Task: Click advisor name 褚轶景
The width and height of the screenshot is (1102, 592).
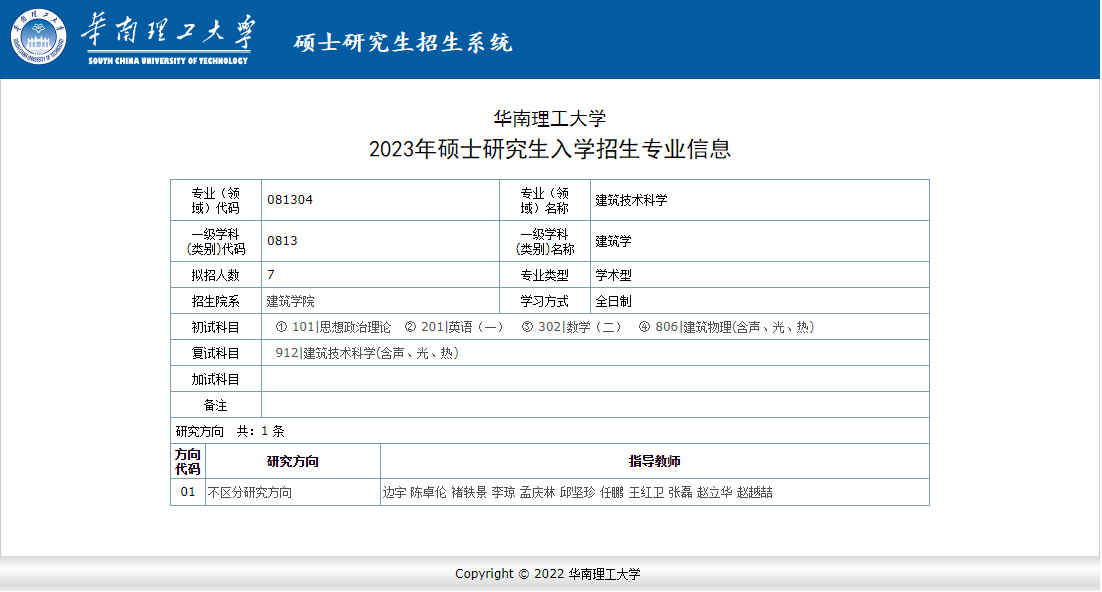Action: point(469,492)
